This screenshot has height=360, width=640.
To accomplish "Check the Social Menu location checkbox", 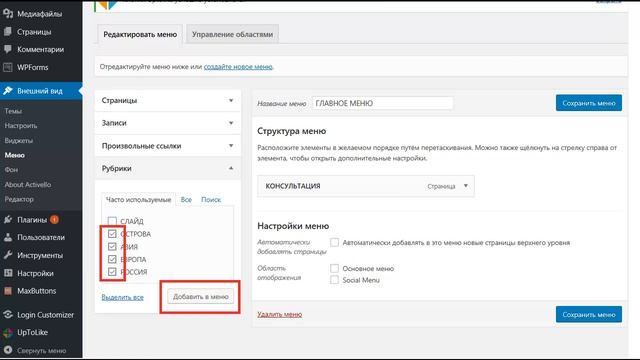I will [x=334, y=280].
